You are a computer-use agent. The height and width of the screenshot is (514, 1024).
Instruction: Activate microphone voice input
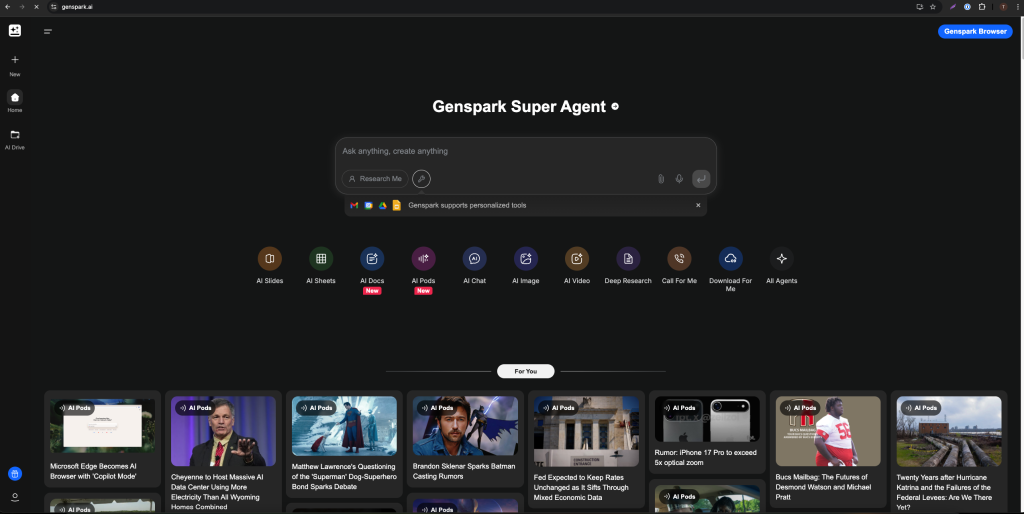(679, 178)
